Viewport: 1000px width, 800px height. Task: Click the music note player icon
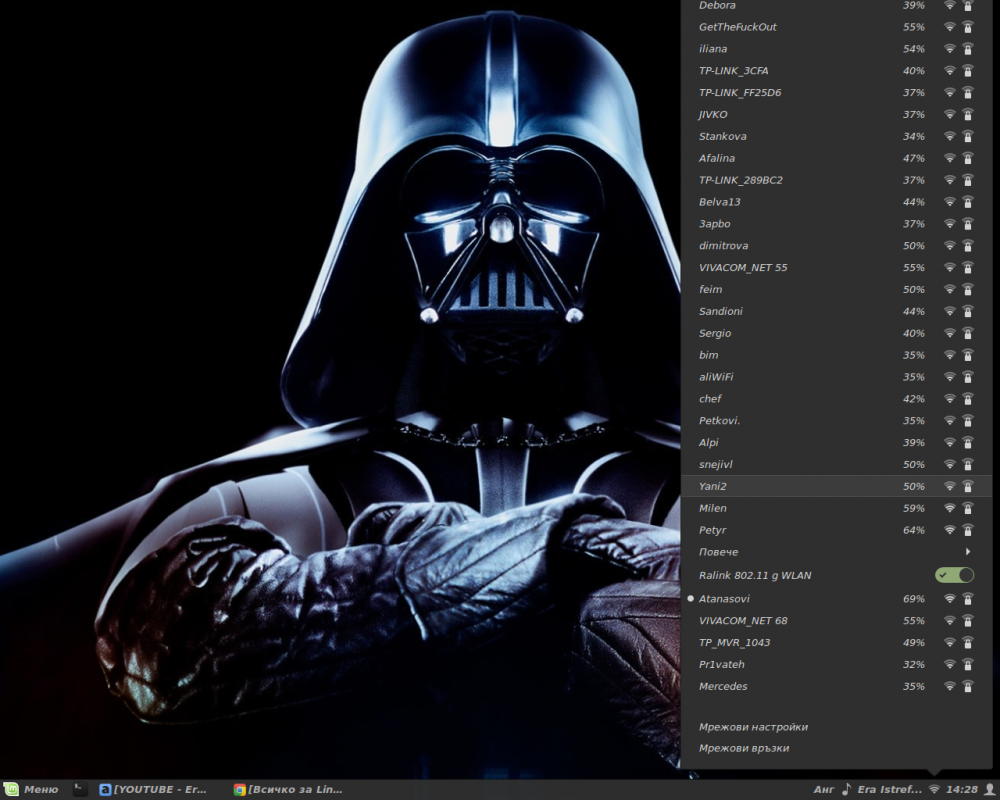click(846, 789)
